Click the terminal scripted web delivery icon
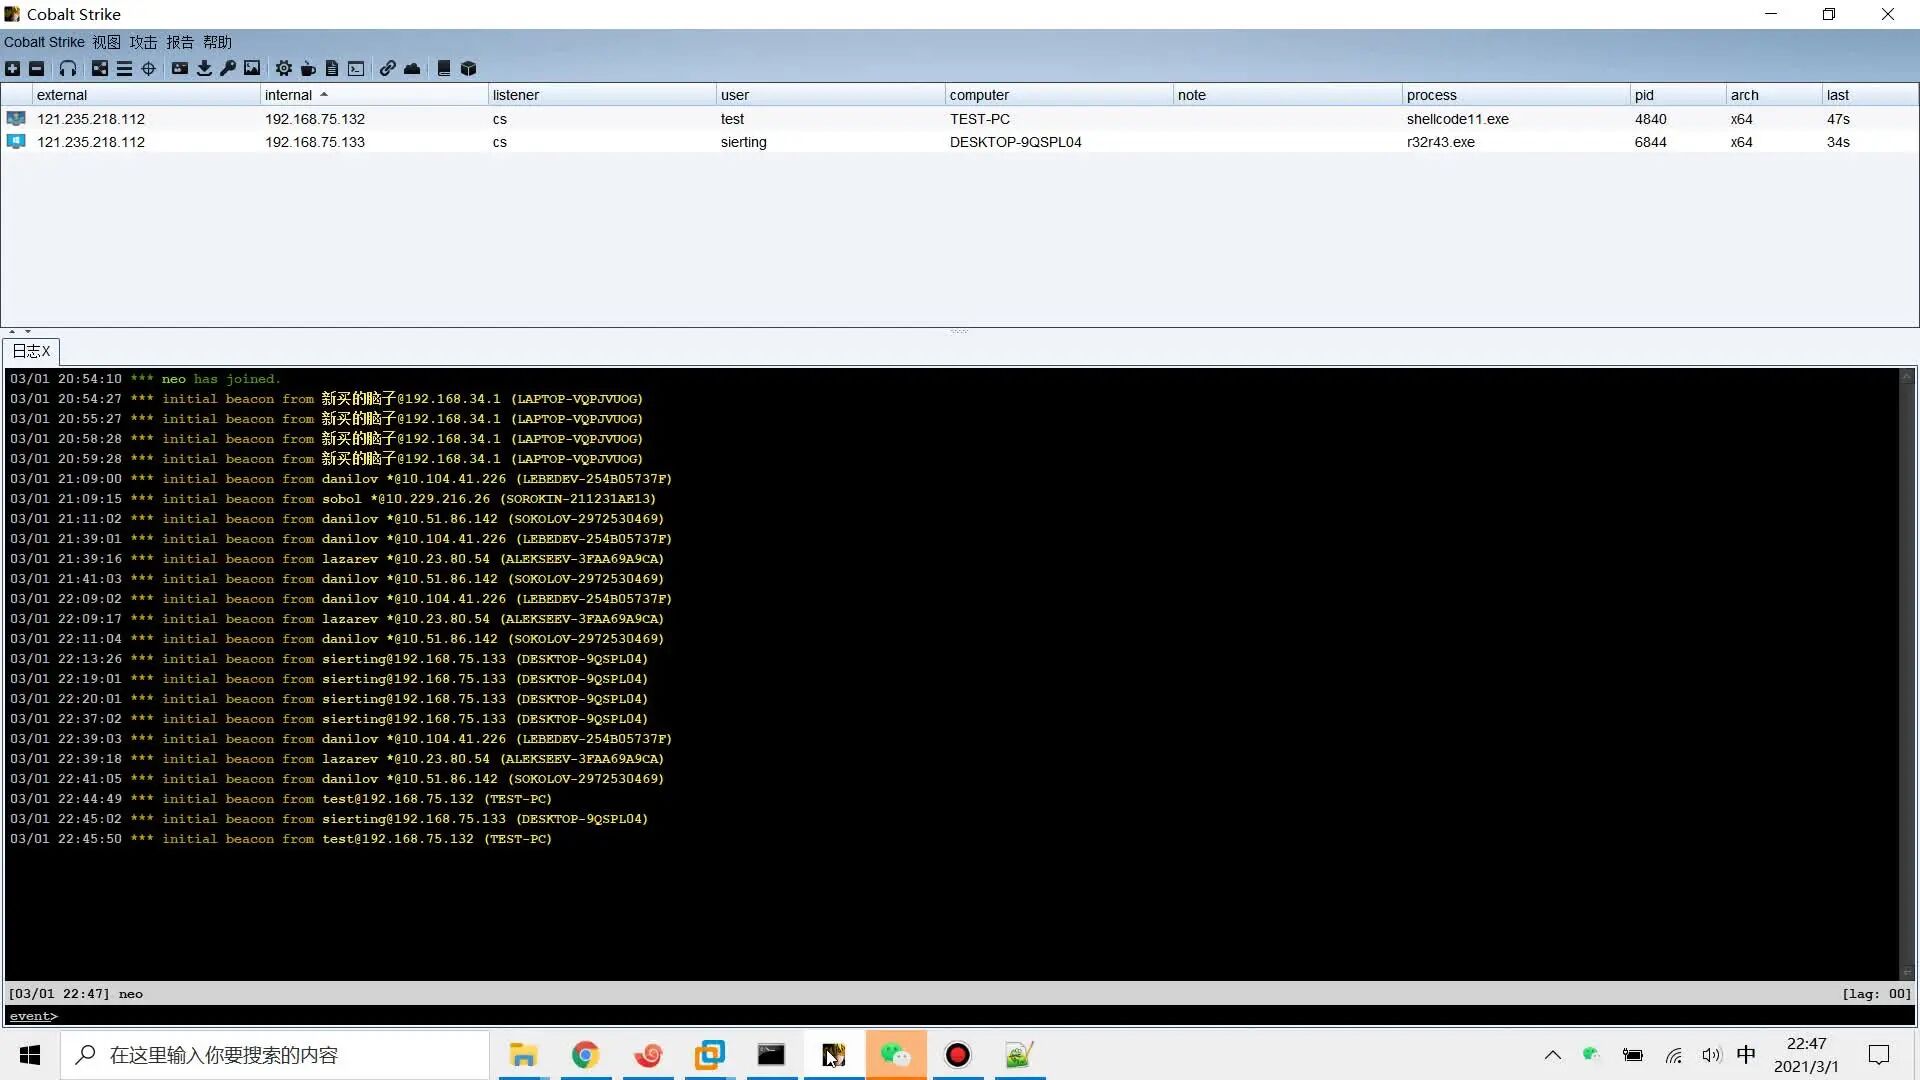Screen dimensions: 1920x1080 [x=356, y=68]
